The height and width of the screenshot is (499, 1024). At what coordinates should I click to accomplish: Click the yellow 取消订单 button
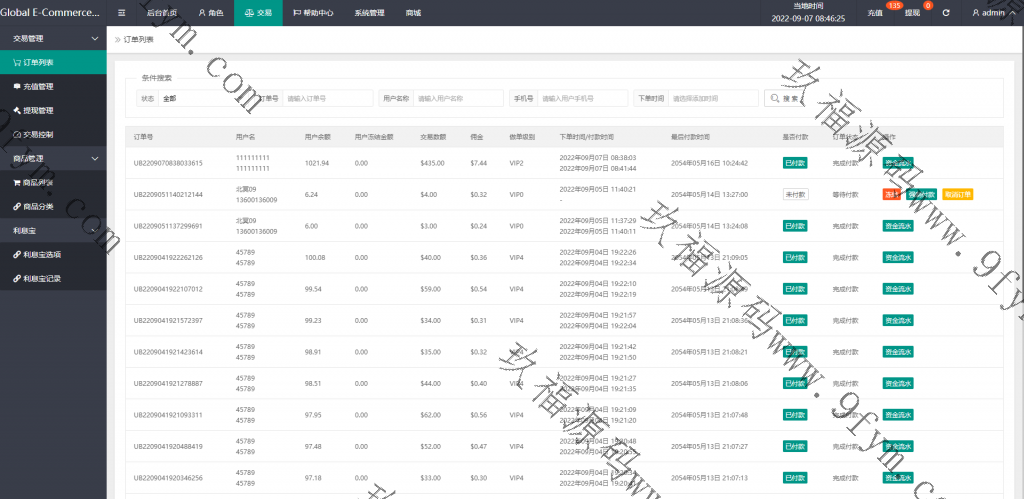[957, 194]
